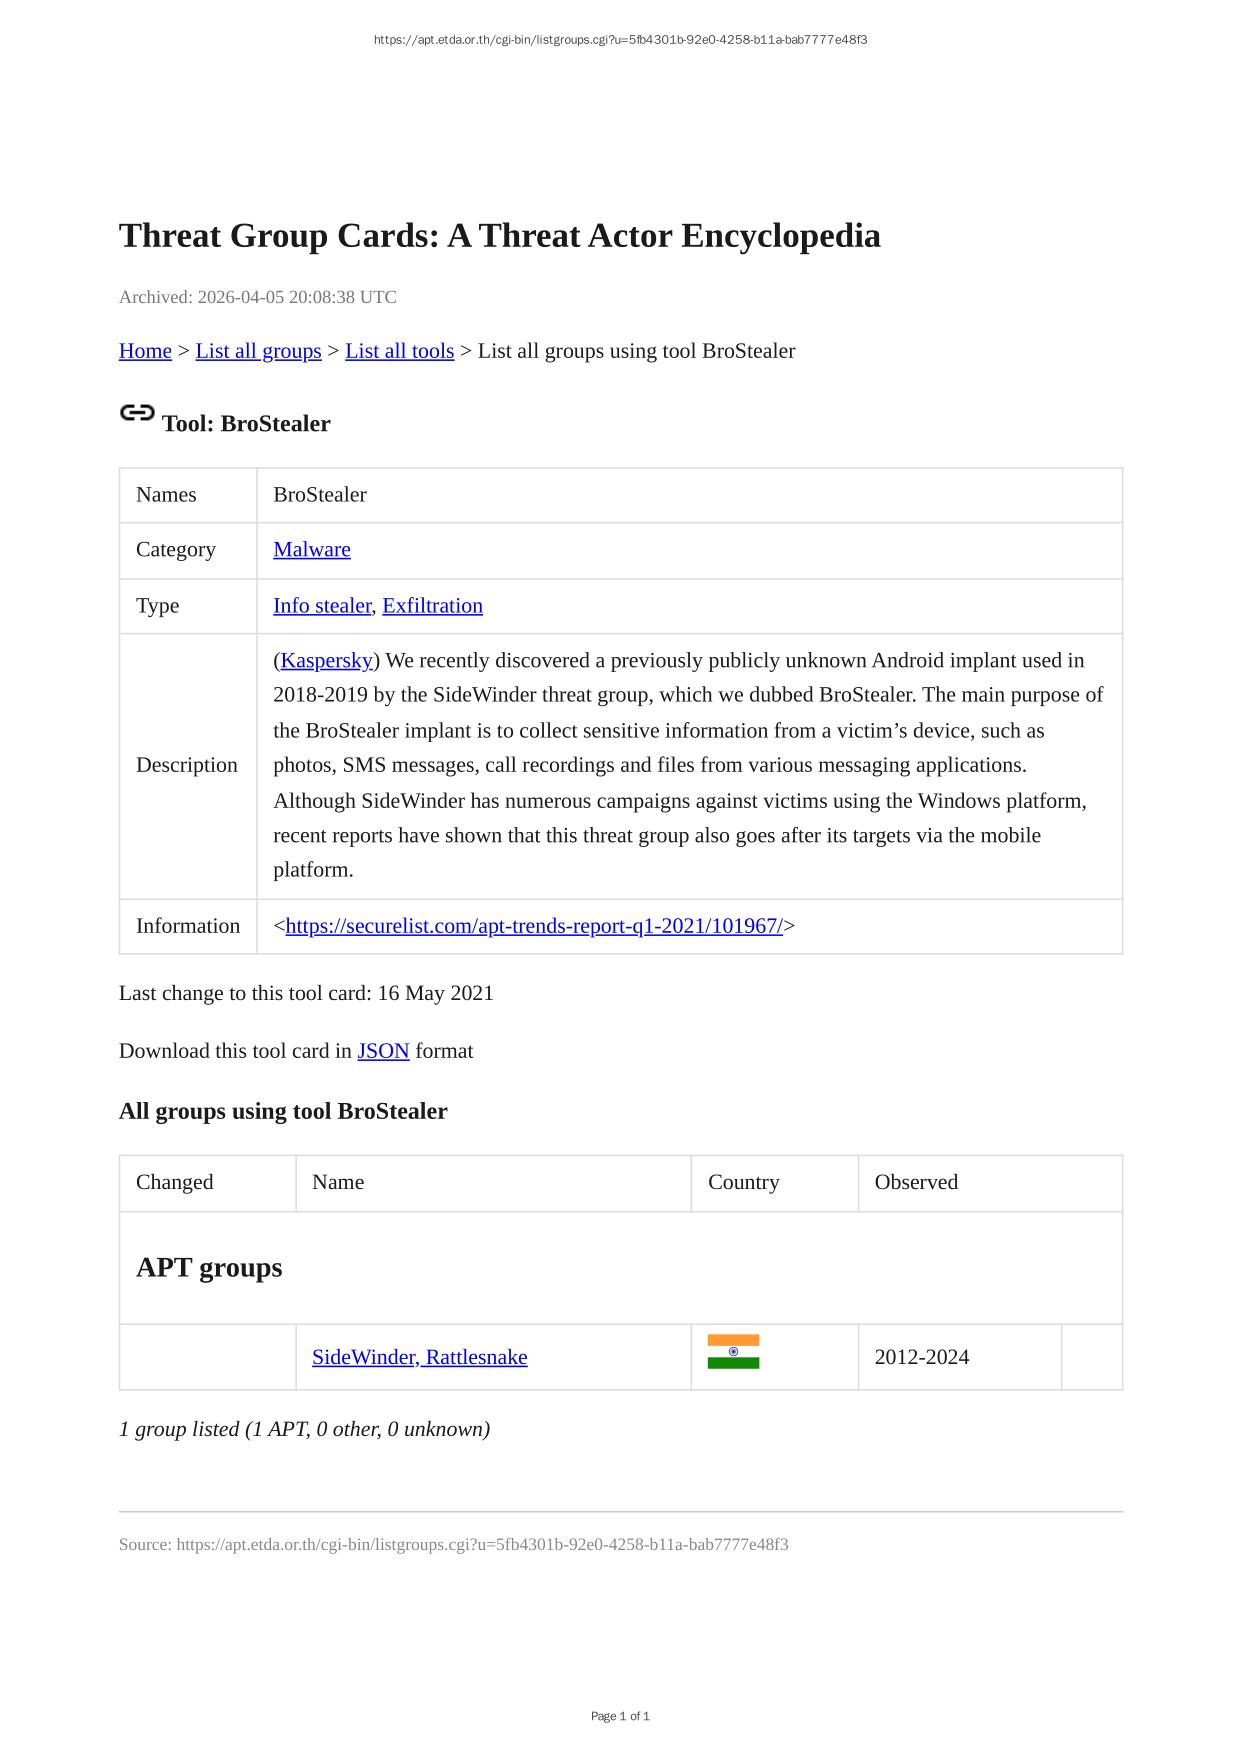This screenshot has height=1756, width=1242.
Task: Click the 2012-2024 observed cell
Action: click(x=921, y=1358)
